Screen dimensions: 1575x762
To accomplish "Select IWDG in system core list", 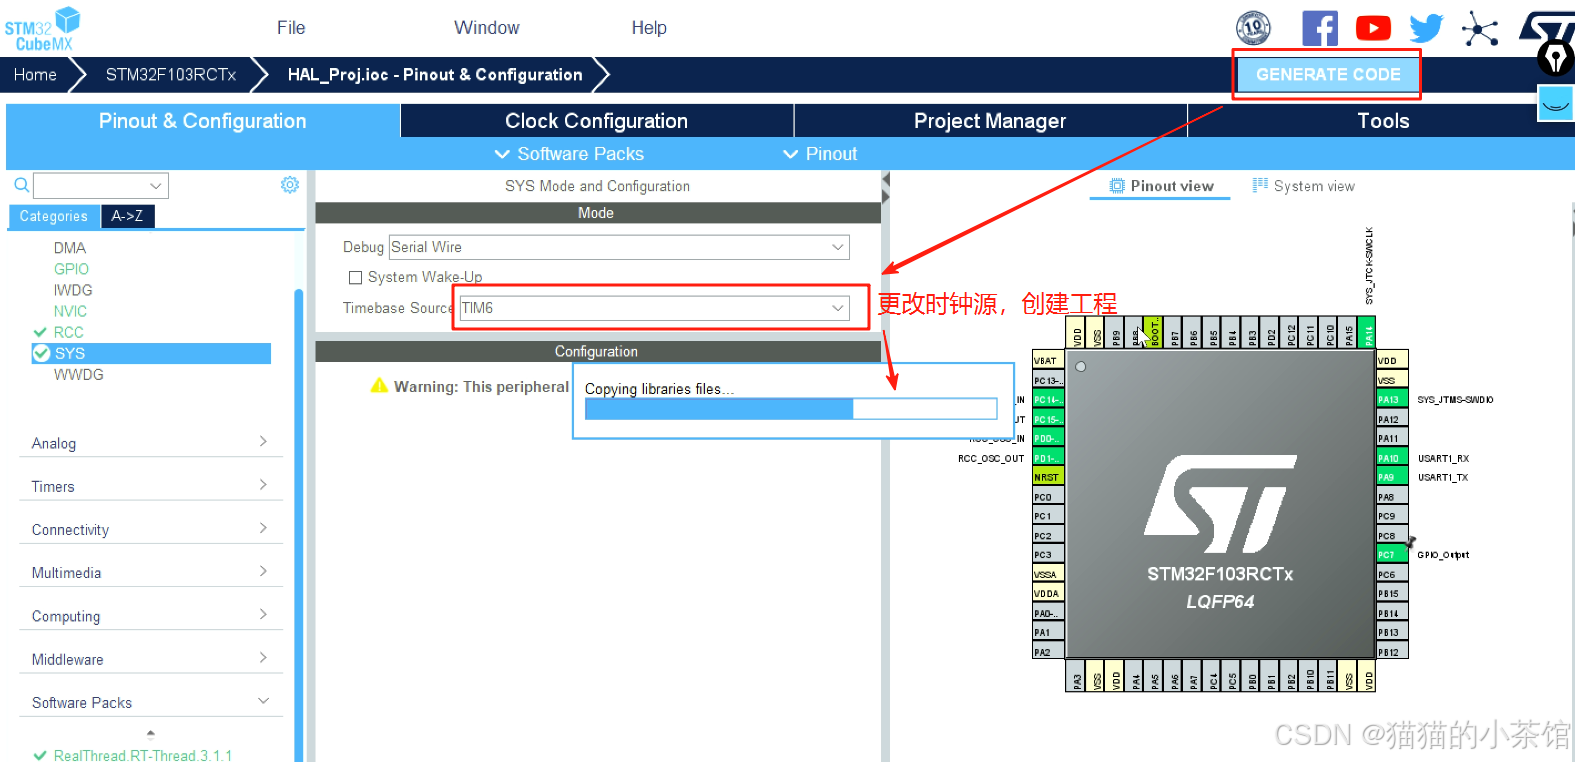I will click(73, 290).
